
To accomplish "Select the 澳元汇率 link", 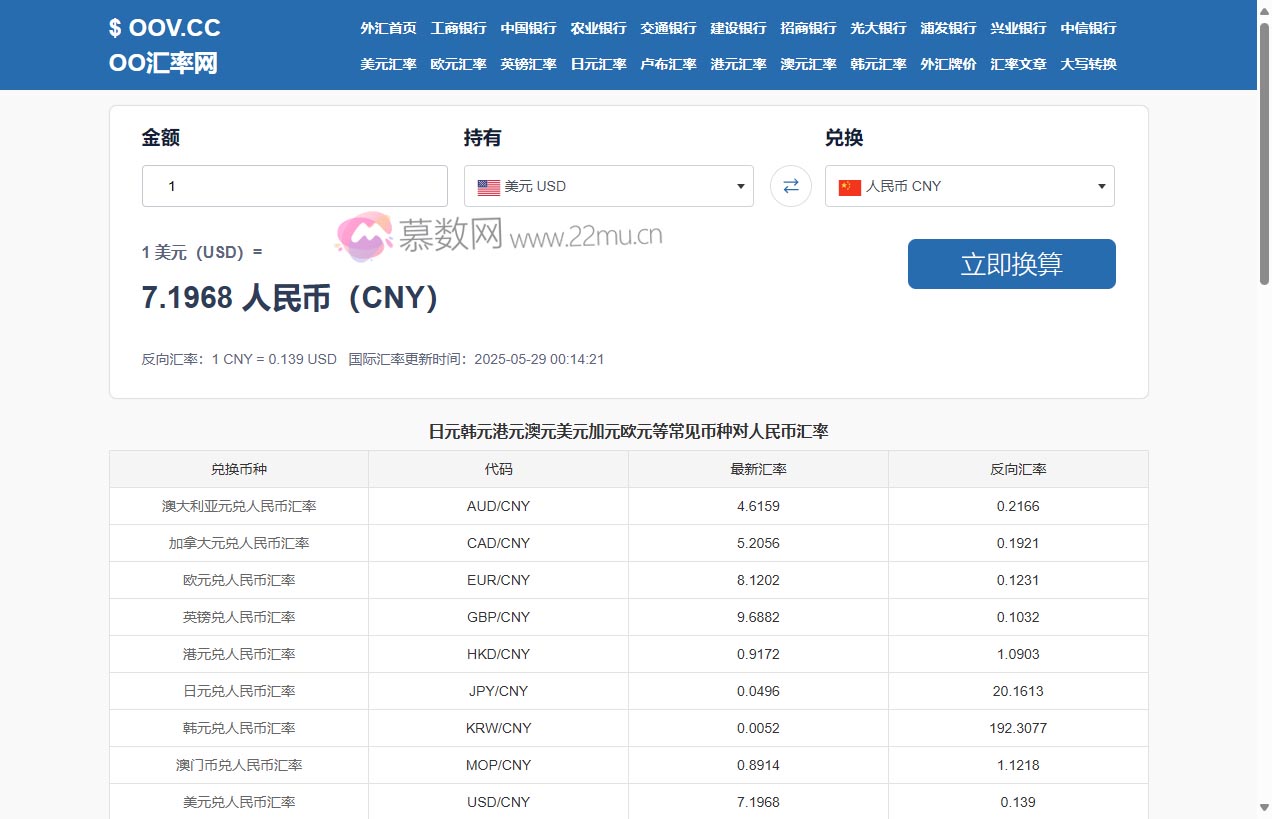I will [808, 64].
